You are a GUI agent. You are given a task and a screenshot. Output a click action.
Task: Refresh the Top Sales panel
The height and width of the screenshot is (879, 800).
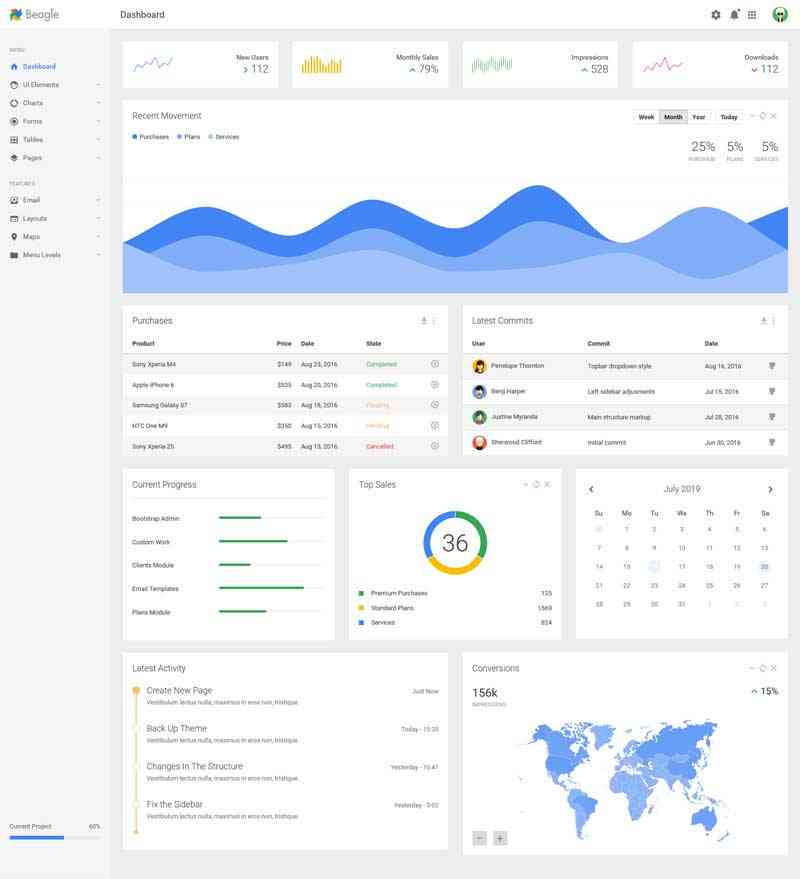tap(536, 484)
